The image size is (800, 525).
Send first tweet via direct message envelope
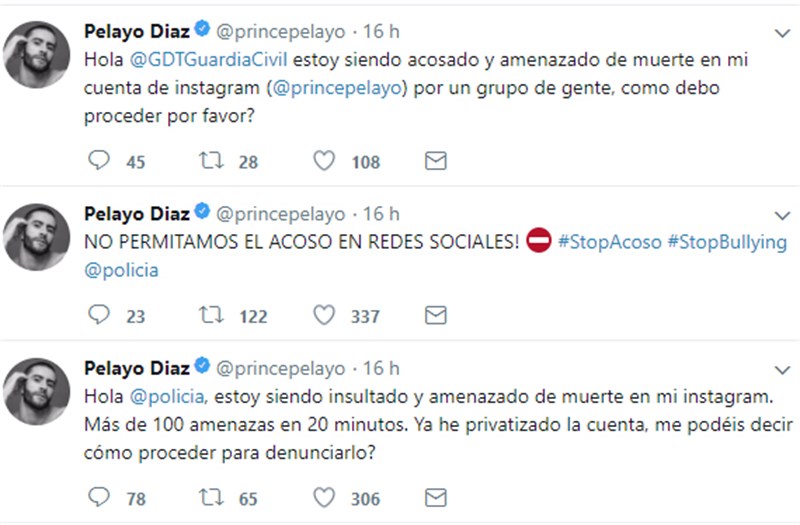pyautogui.click(x=435, y=161)
